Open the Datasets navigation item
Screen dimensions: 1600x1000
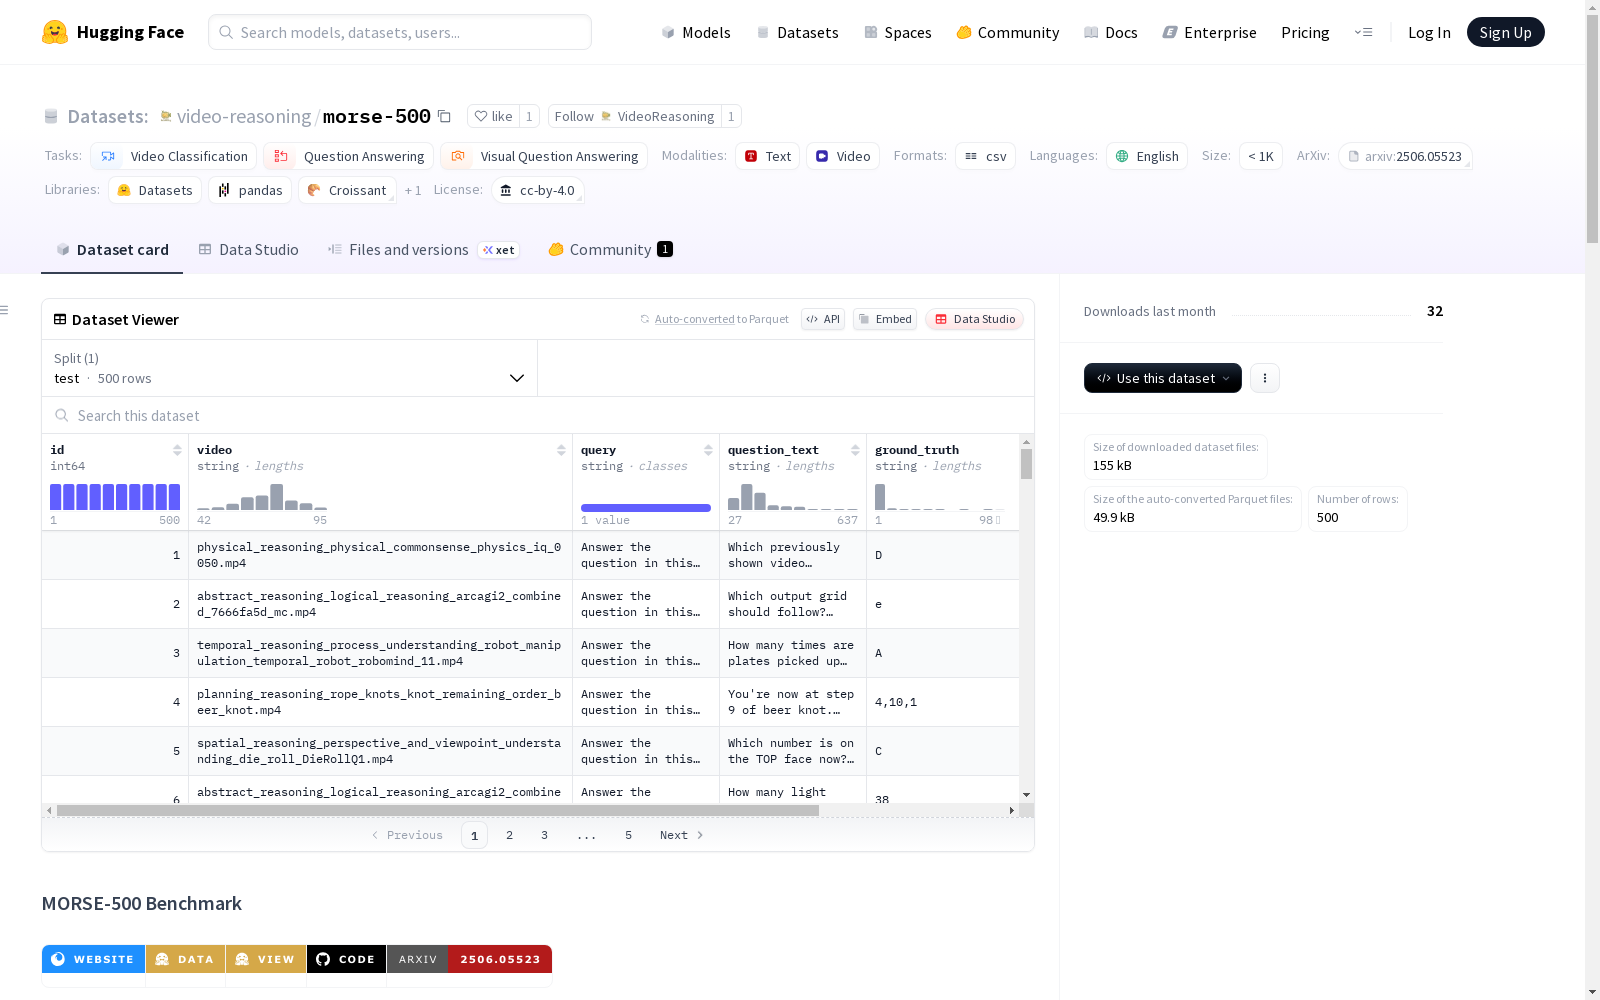(x=797, y=32)
